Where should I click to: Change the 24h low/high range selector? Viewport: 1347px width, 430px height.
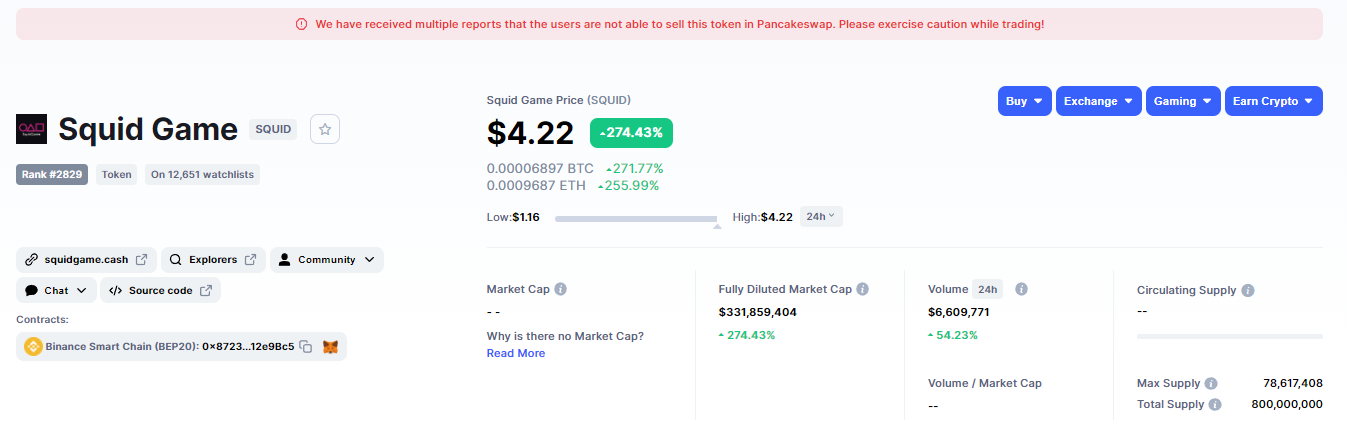[x=821, y=217]
